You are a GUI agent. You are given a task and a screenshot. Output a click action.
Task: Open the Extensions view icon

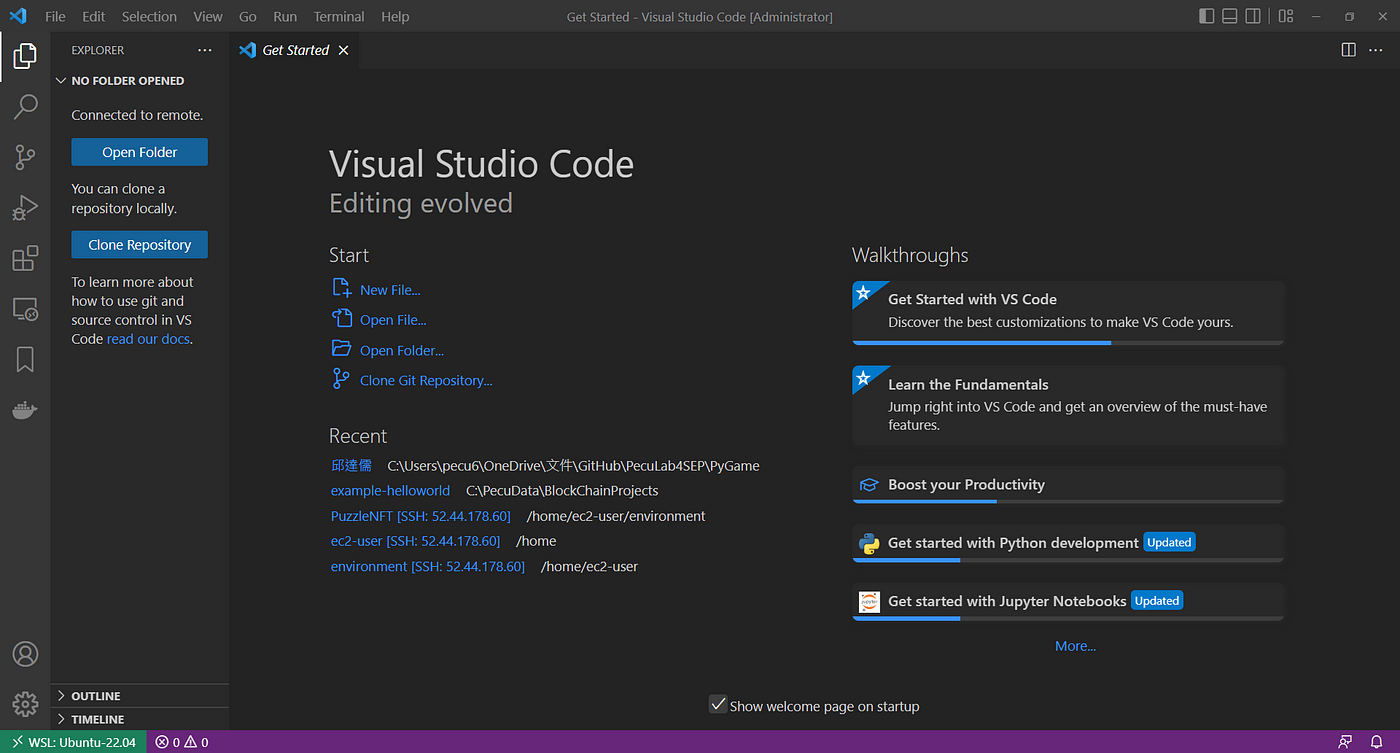pos(25,258)
